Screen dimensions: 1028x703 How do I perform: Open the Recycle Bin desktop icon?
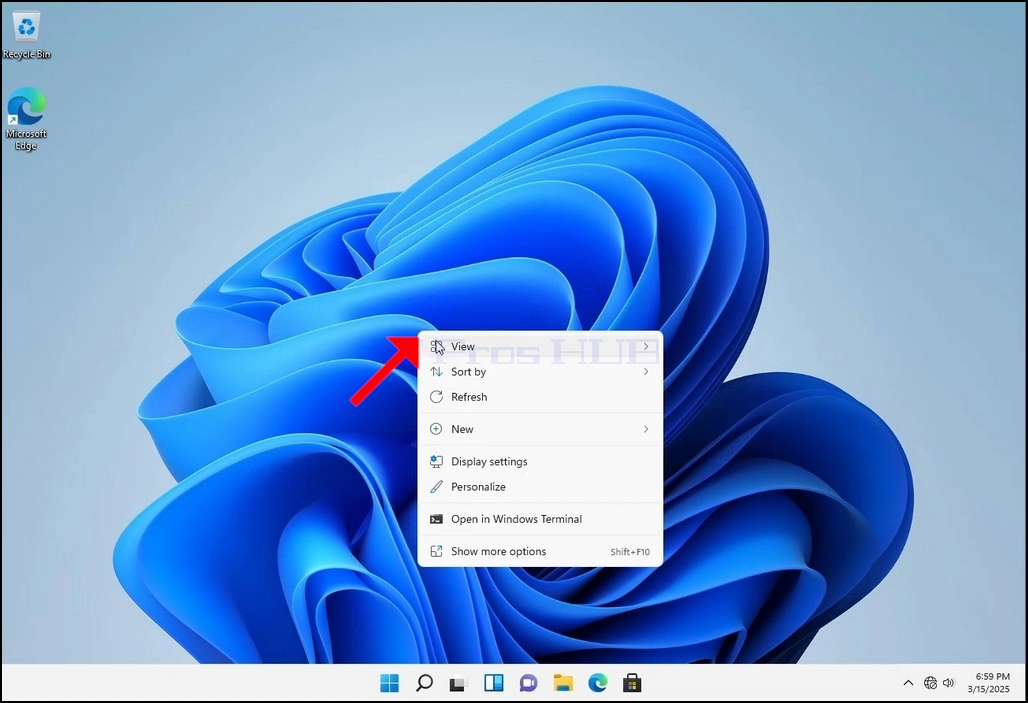tap(26, 35)
